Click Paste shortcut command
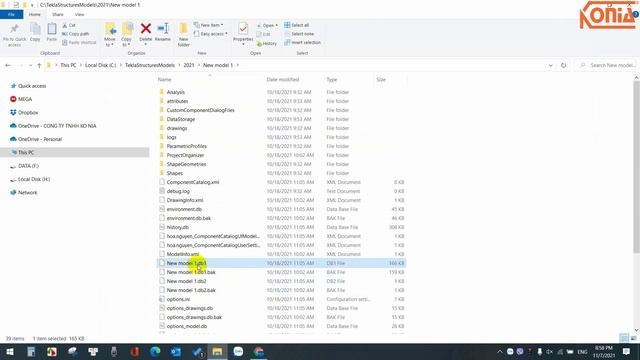This screenshot has height=360, width=640. click(x=79, y=42)
